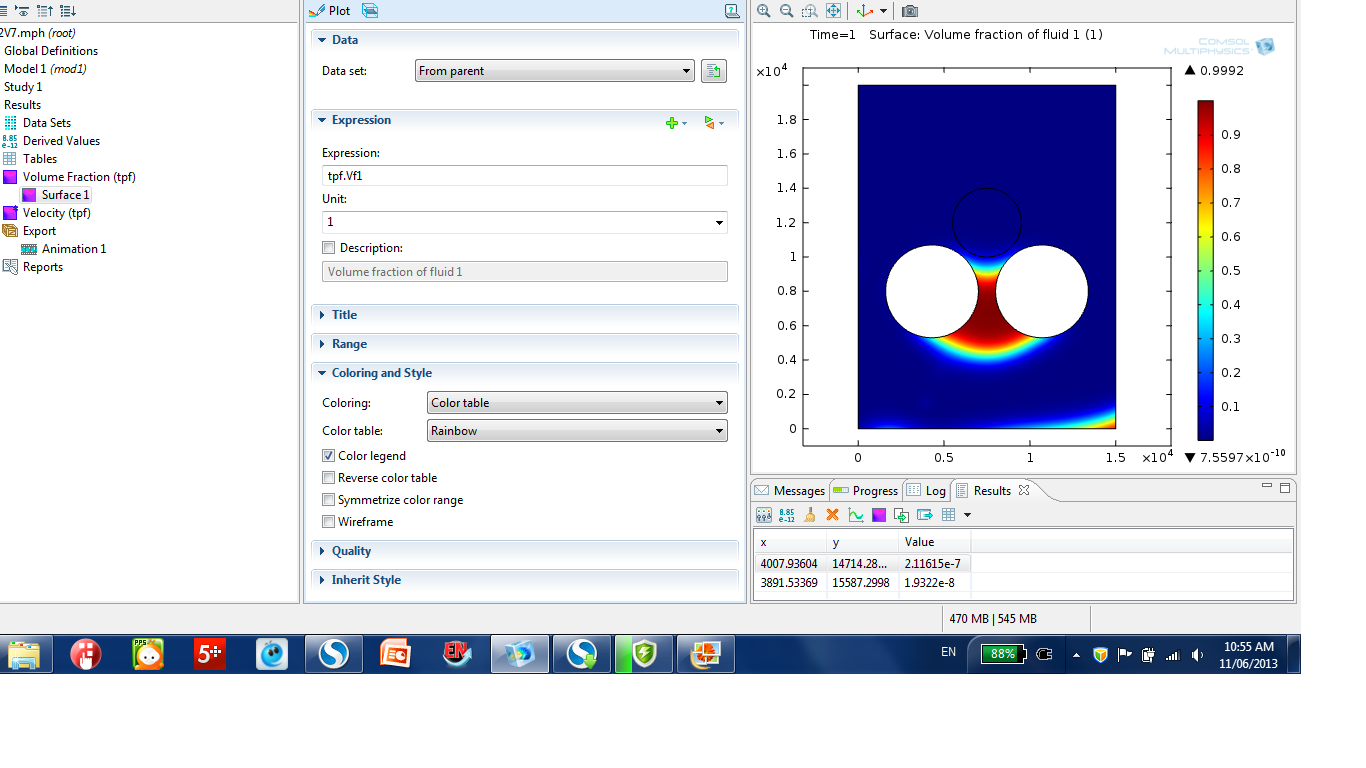The image size is (1366, 768).
Task: Click the green plus icon in Expression section
Action: click(x=673, y=122)
